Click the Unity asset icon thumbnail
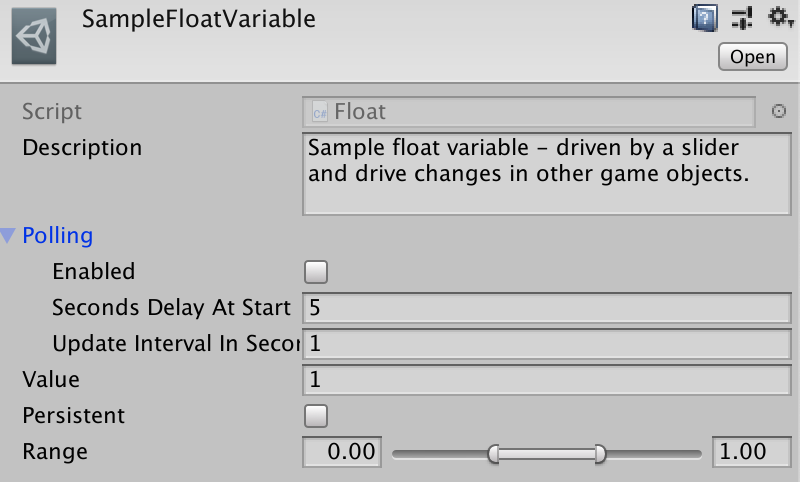This screenshot has height=482, width=800. 34,36
